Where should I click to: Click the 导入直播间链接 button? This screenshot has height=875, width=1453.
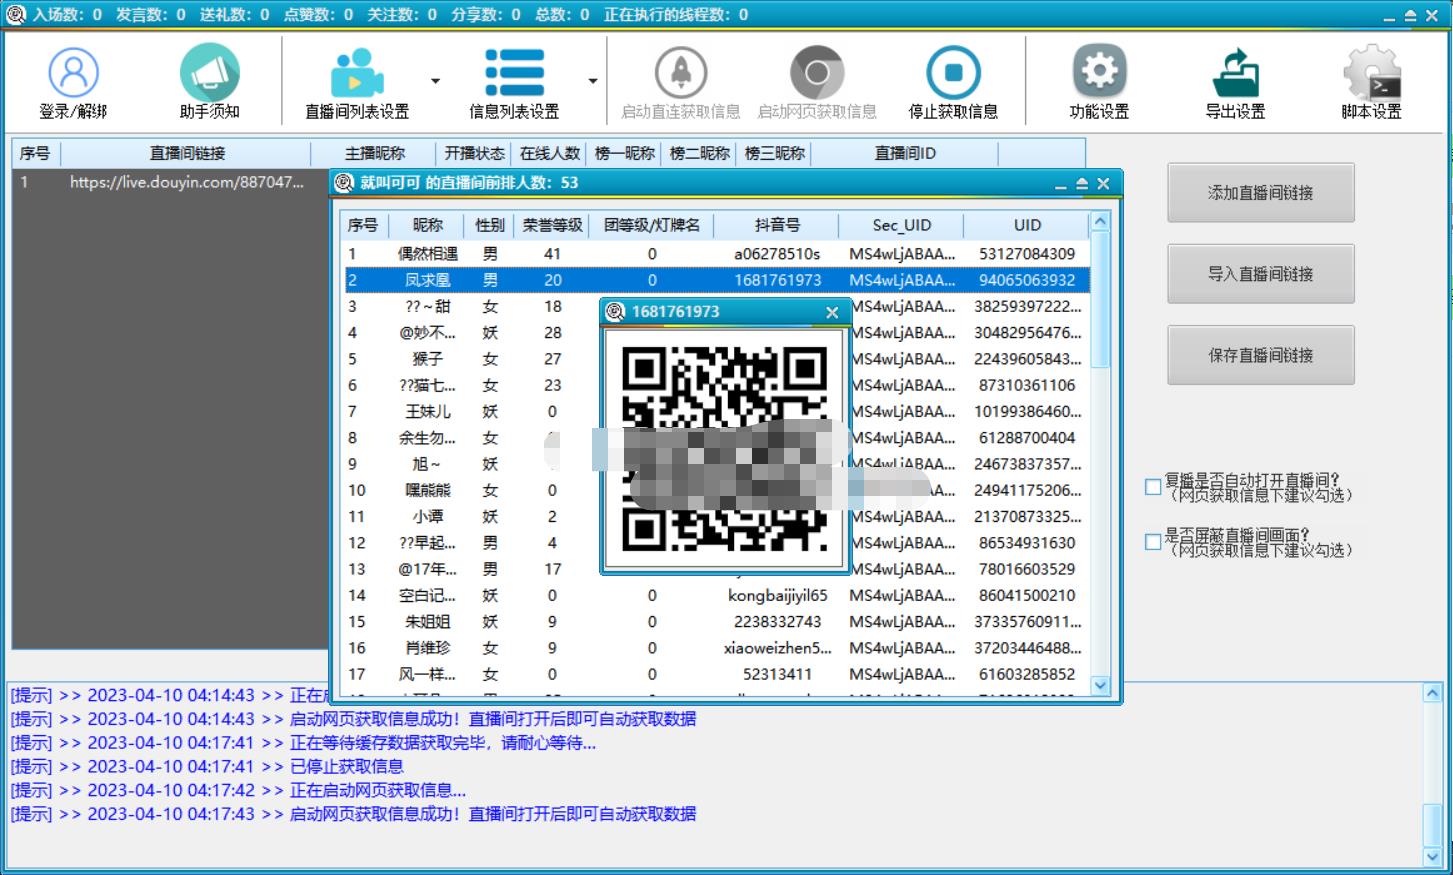coord(1260,273)
